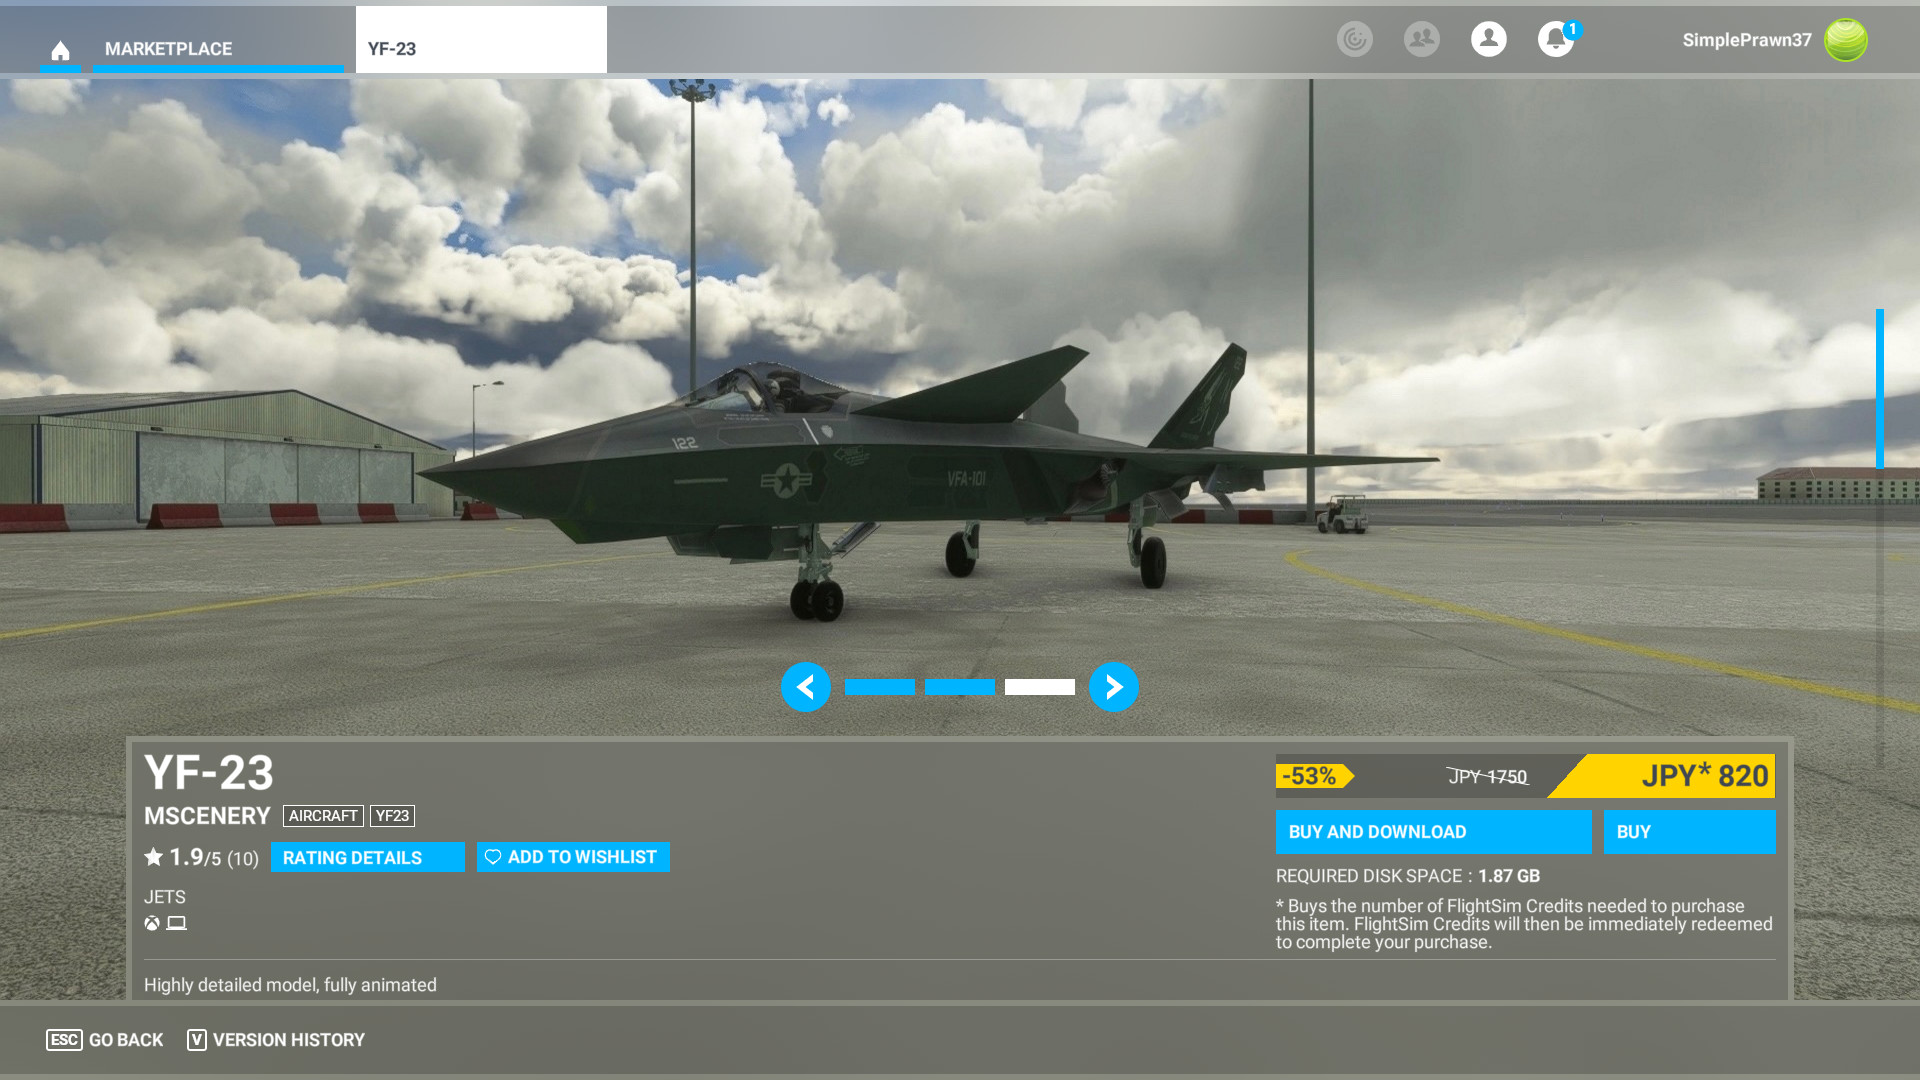Open the notifications bell icon
1920x1080 pixels.
[1555, 40]
